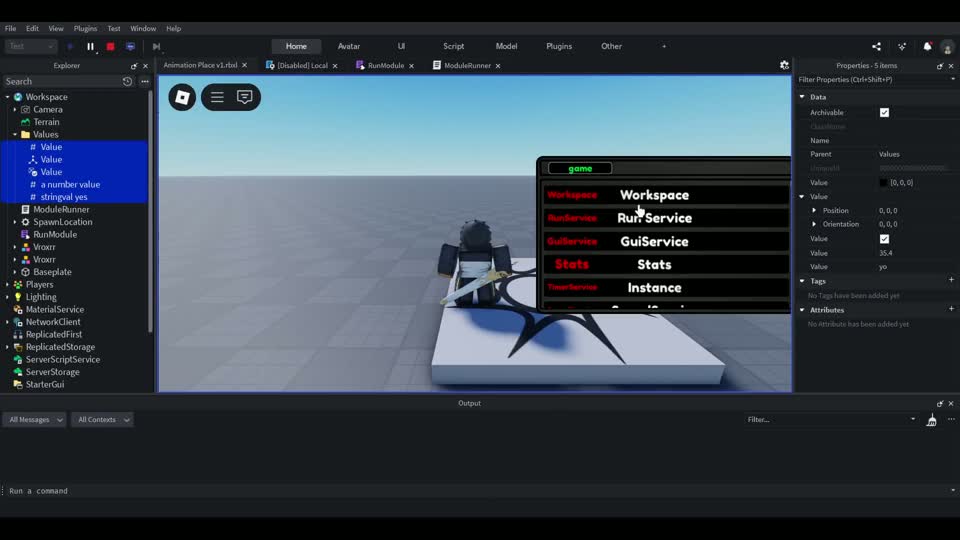This screenshot has height=540, width=960.
Task: Open All Contexts dropdown
Action: coord(102,420)
